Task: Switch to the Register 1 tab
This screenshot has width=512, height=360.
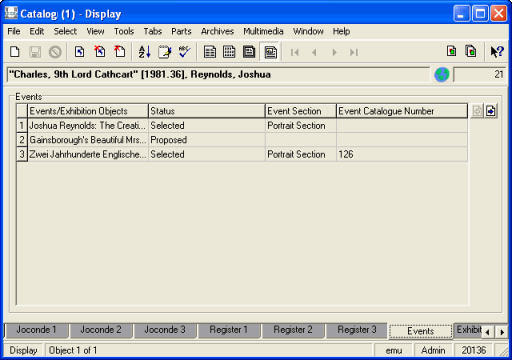Action: click(x=228, y=330)
